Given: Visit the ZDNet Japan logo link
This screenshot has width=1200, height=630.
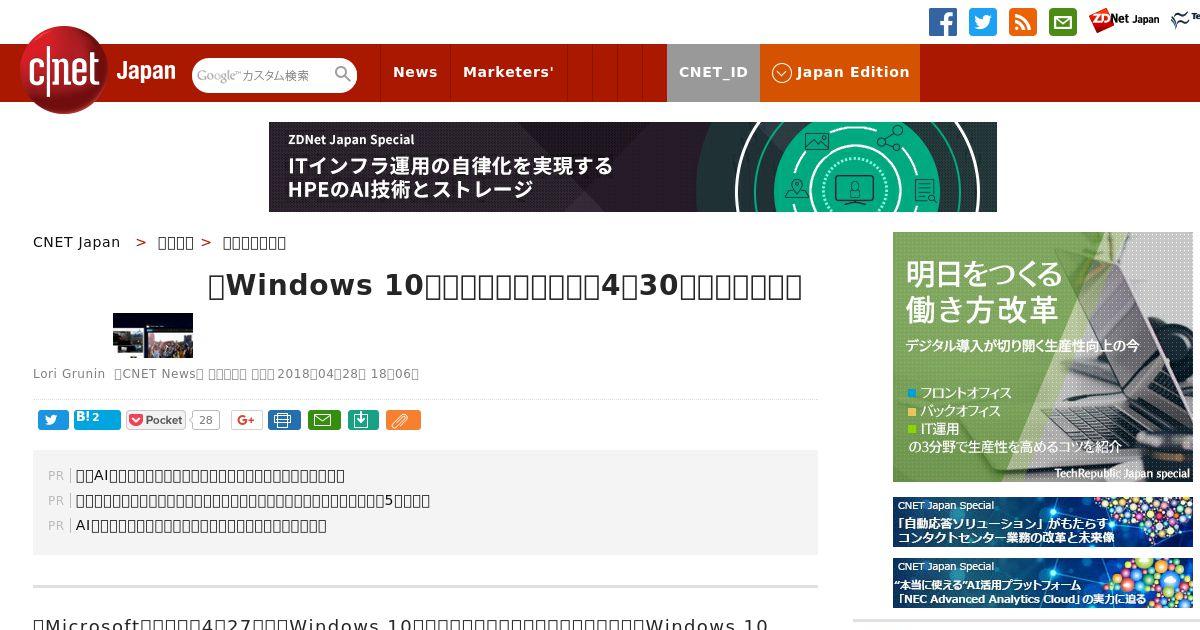Looking at the screenshot, I should pos(1124,19).
